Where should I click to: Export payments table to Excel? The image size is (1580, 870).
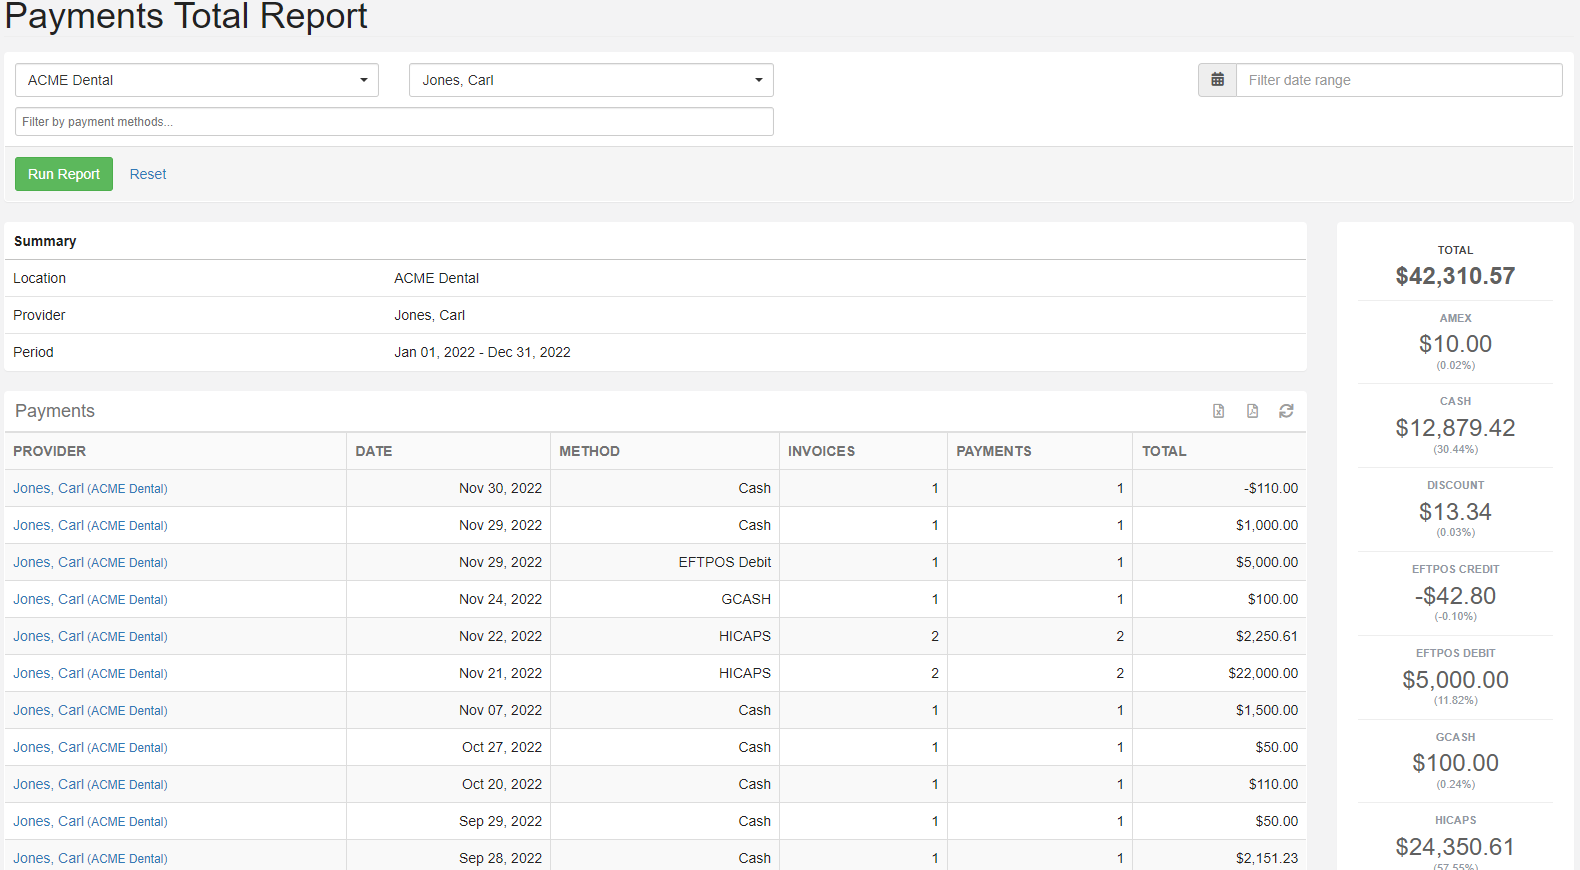point(1218,411)
